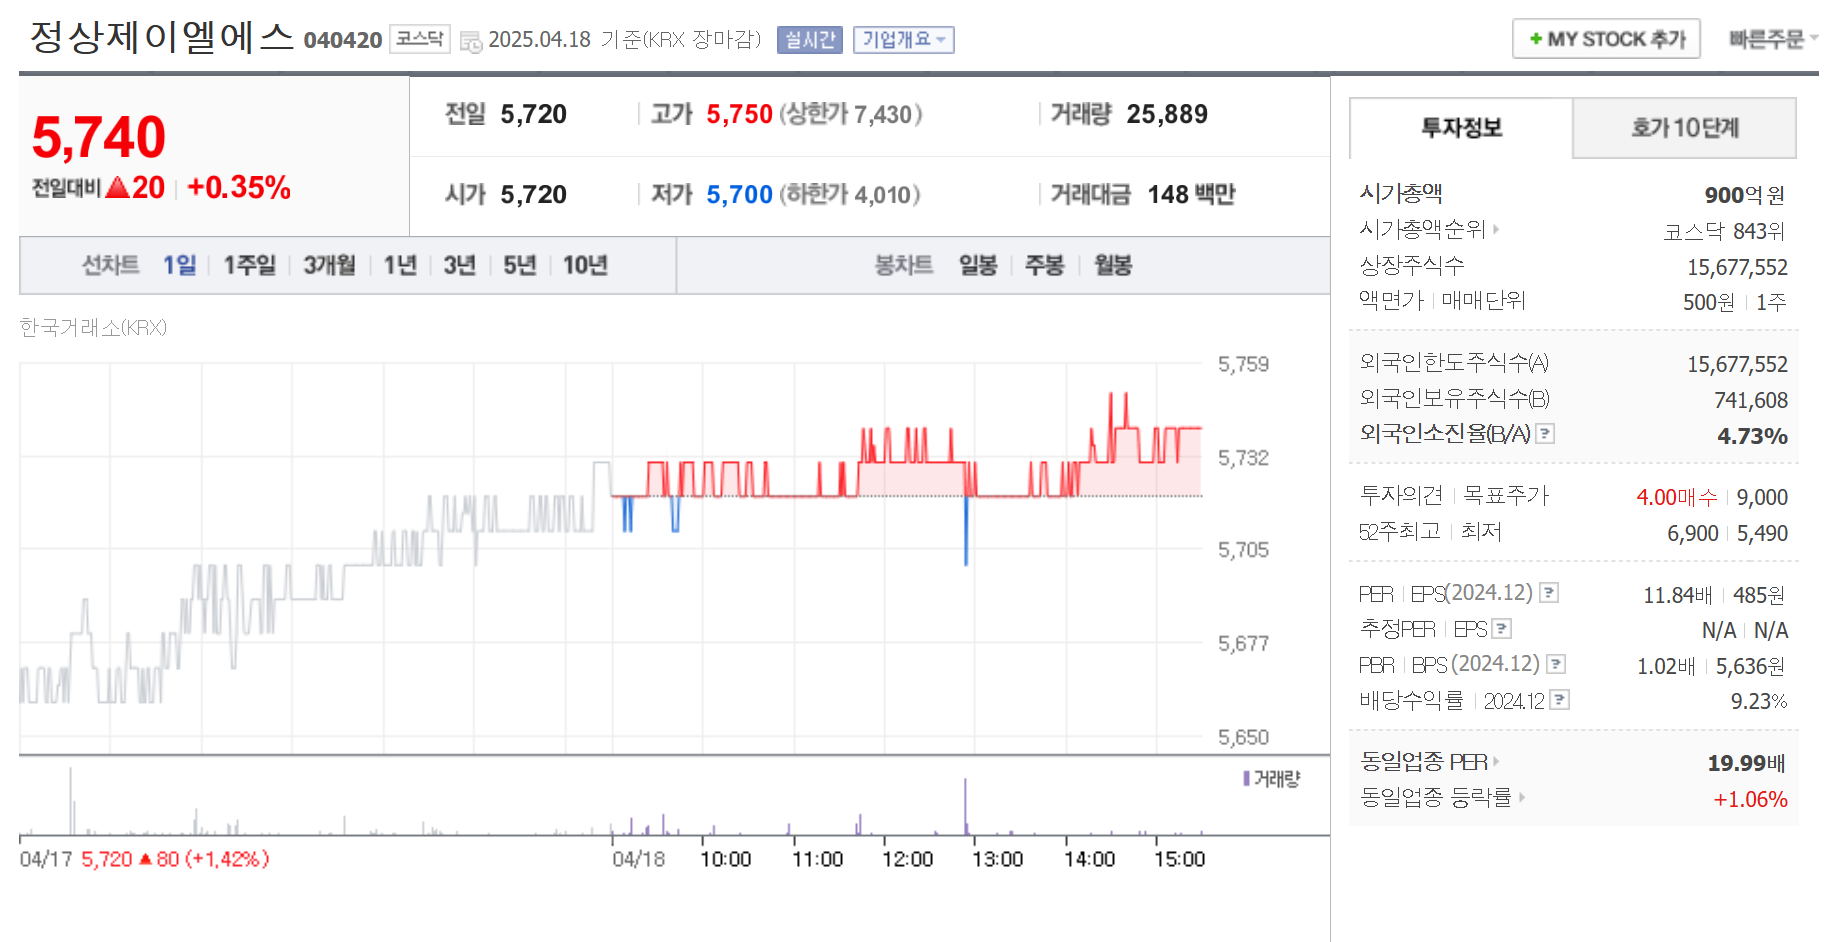Click the 시가총액 value 900억원
The image size is (1832, 942).
(1745, 195)
